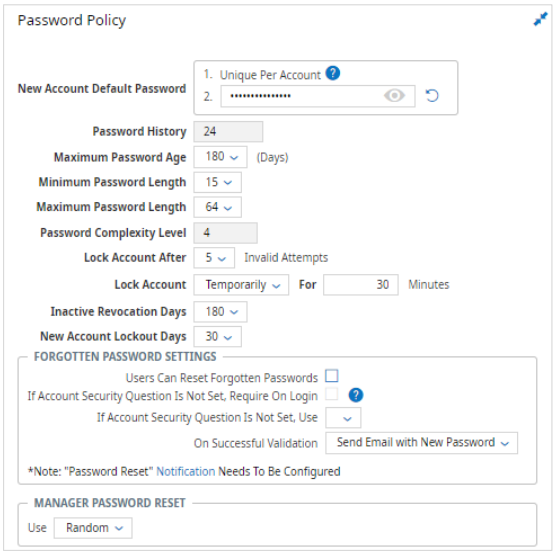Follow the Notification link in note
This screenshot has height=553, width=555.
pos(185,472)
